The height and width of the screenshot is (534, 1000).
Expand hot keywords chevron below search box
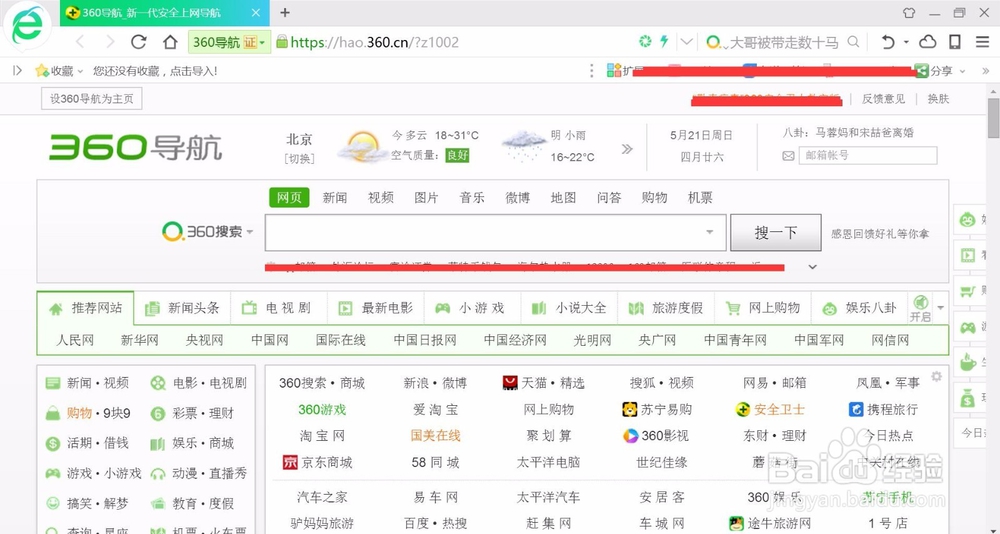pyautogui.click(x=812, y=267)
